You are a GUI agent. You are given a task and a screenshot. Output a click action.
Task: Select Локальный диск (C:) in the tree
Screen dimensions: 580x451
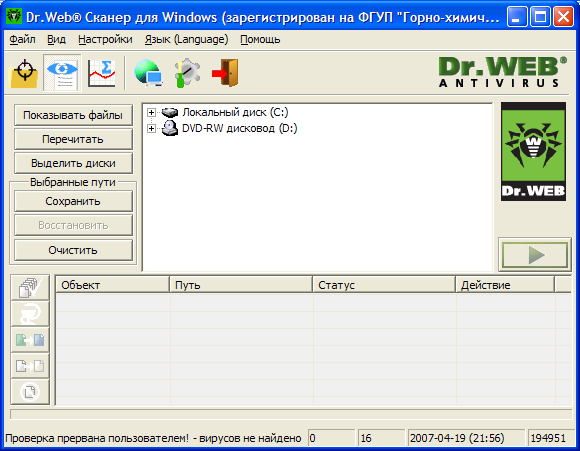(235, 112)
